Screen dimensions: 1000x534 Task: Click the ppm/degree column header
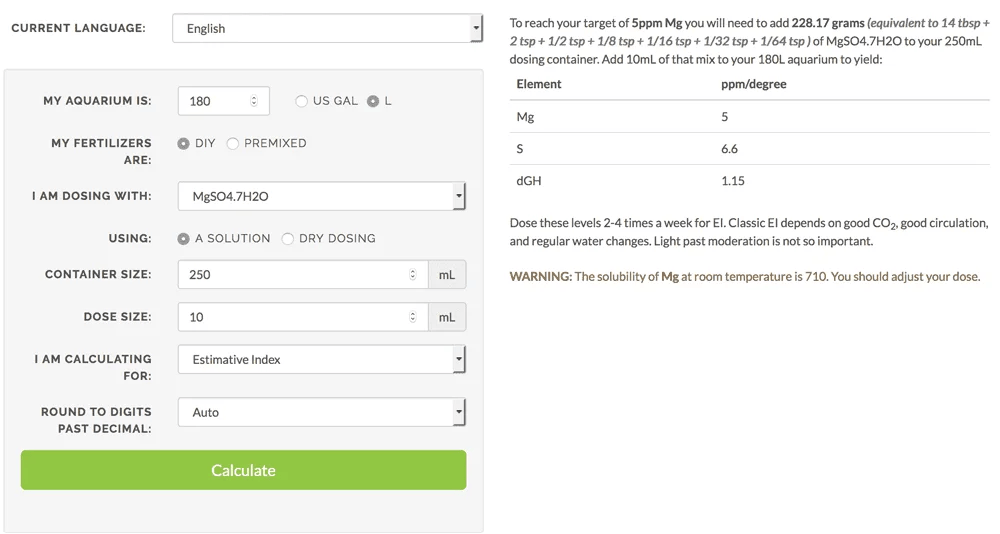pos(754,84)
